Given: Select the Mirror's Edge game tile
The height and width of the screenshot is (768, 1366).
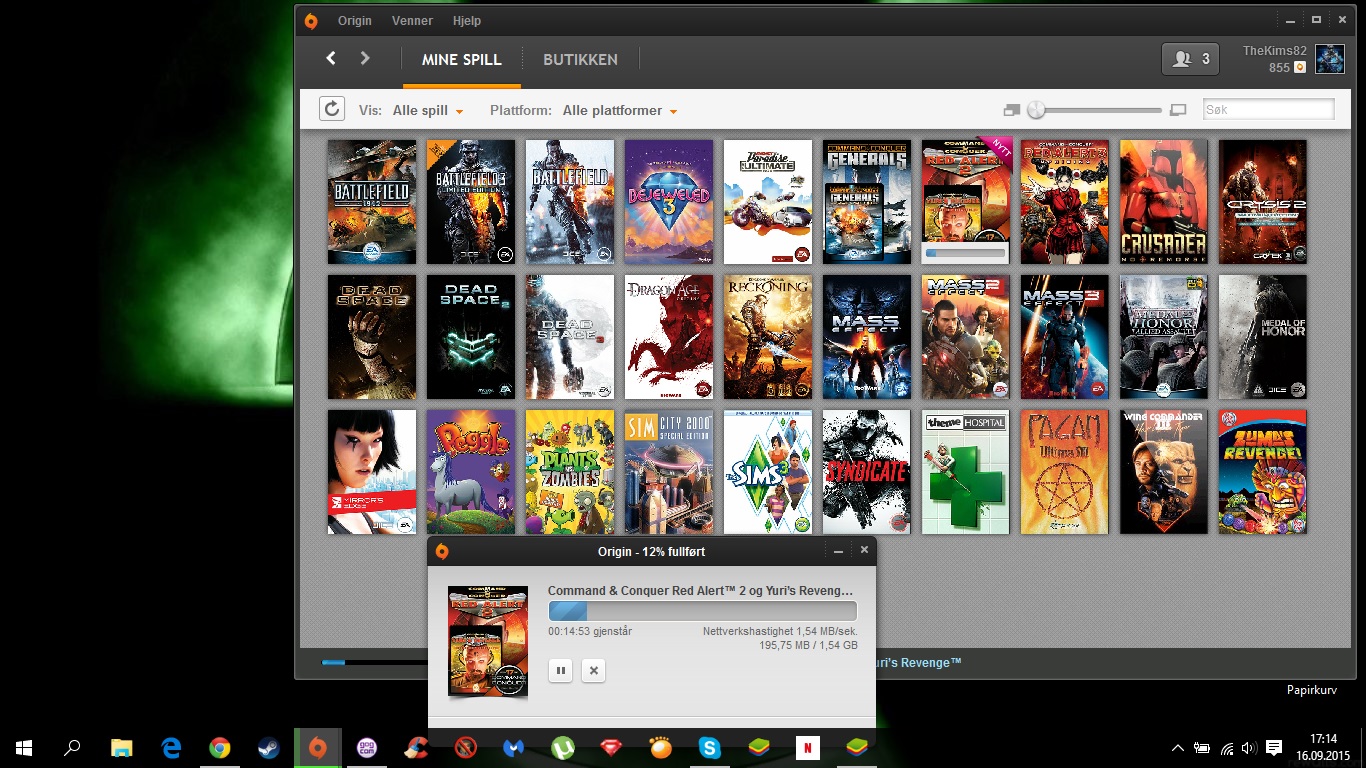Looking at the screenshot, I should coord(372,472).
